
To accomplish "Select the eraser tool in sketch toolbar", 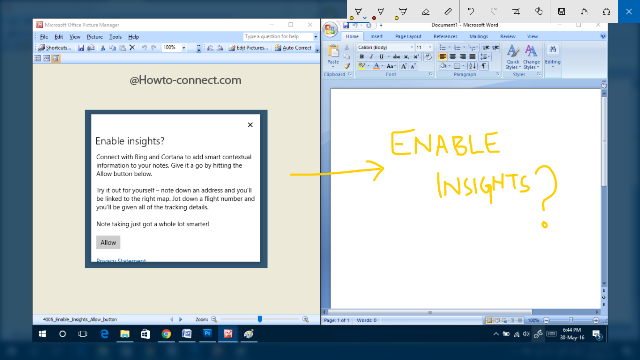I will tap(425, 12).
